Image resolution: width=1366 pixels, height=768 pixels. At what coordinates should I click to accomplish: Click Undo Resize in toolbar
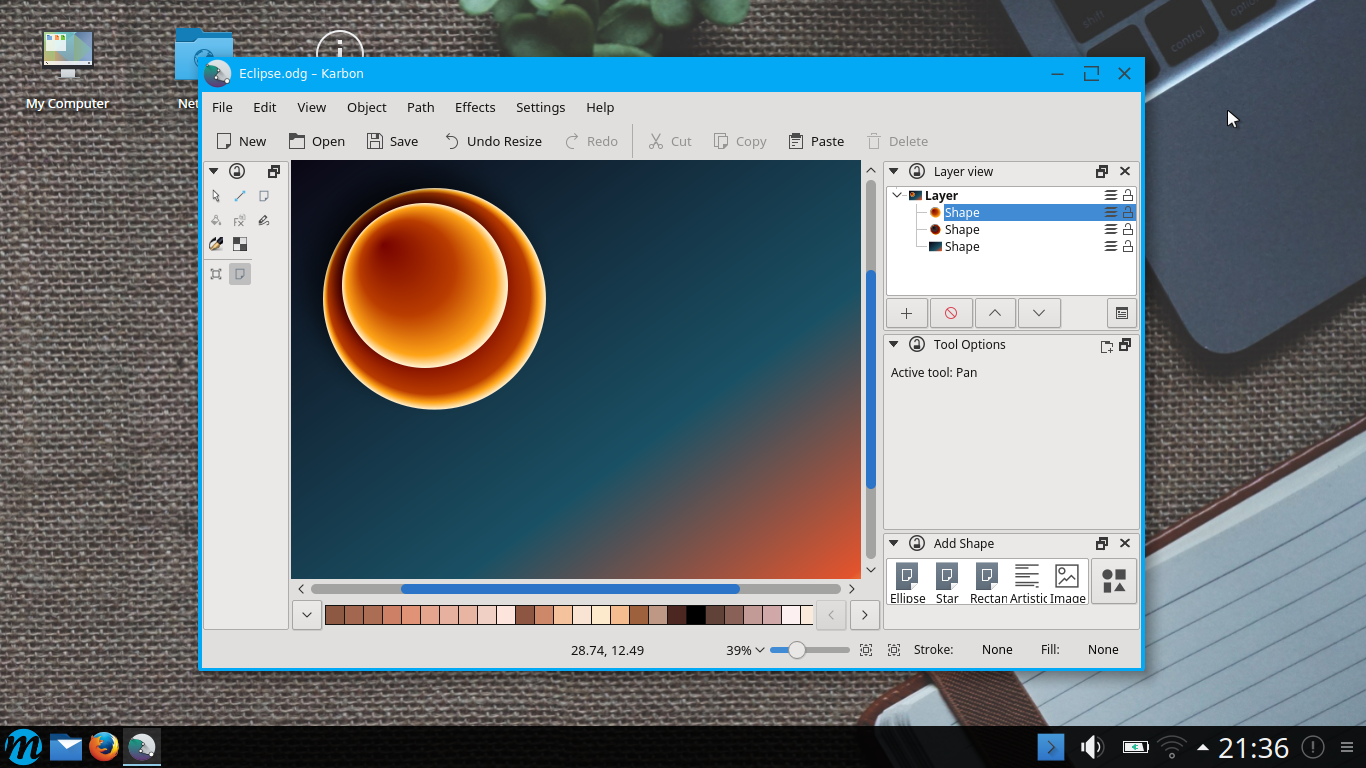pyautogui.click(x=493, y=141)
